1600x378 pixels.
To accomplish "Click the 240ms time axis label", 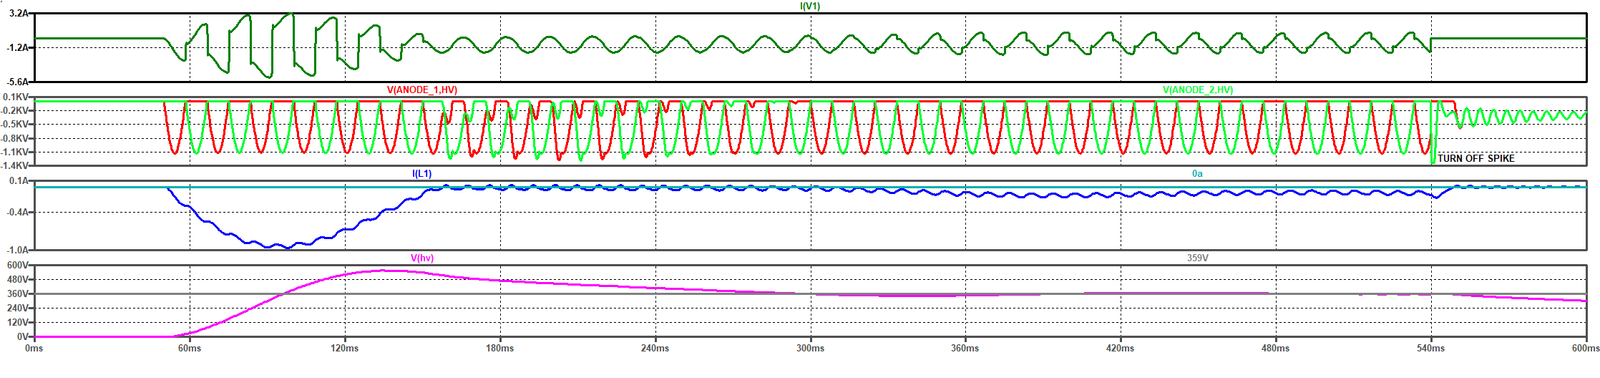I will coord(655,348).
